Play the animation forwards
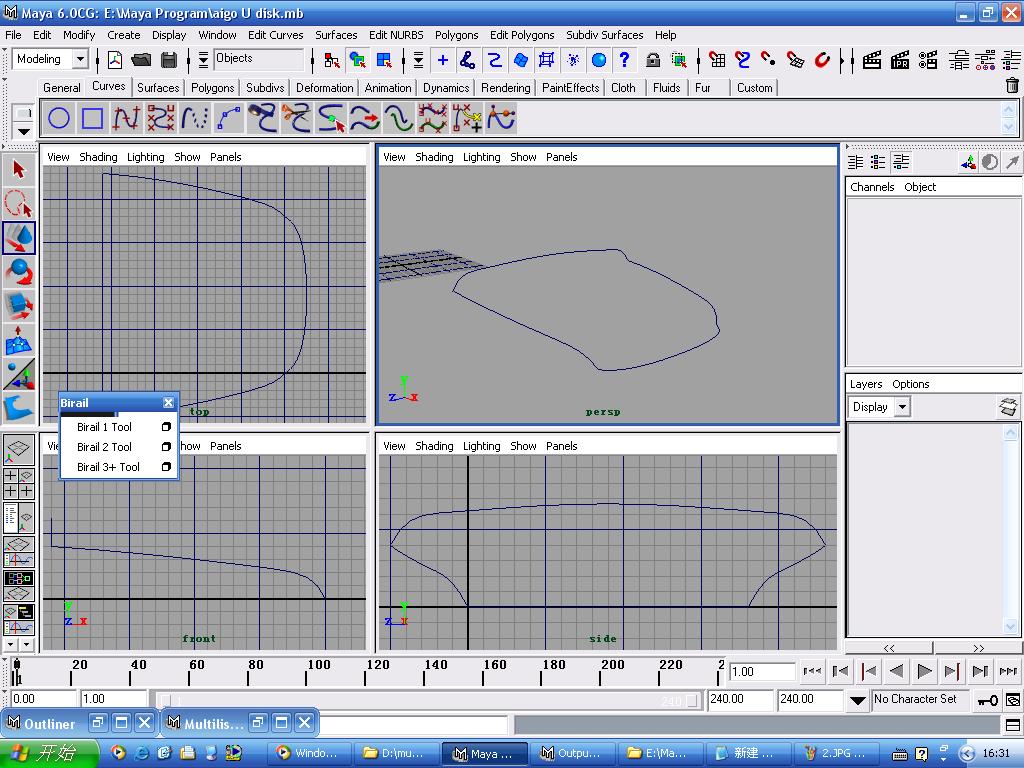This screenshot has width=1024, height=768. click(x=924, y=671)
